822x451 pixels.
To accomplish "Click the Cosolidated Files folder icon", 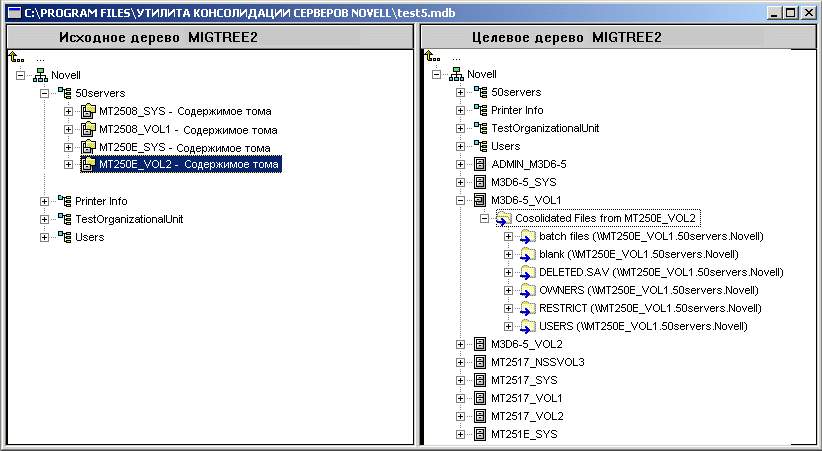I will click(x=503, y=218).
